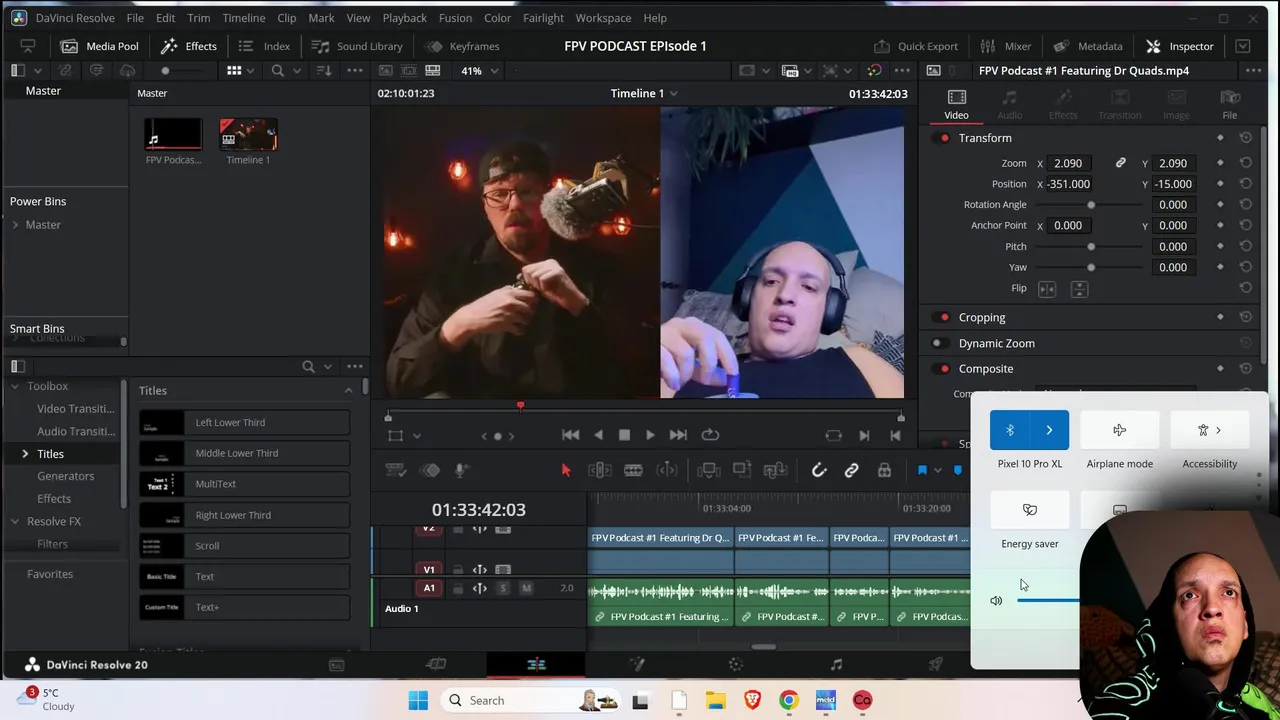Stop playback in the viewer

(x=624, y=435)
